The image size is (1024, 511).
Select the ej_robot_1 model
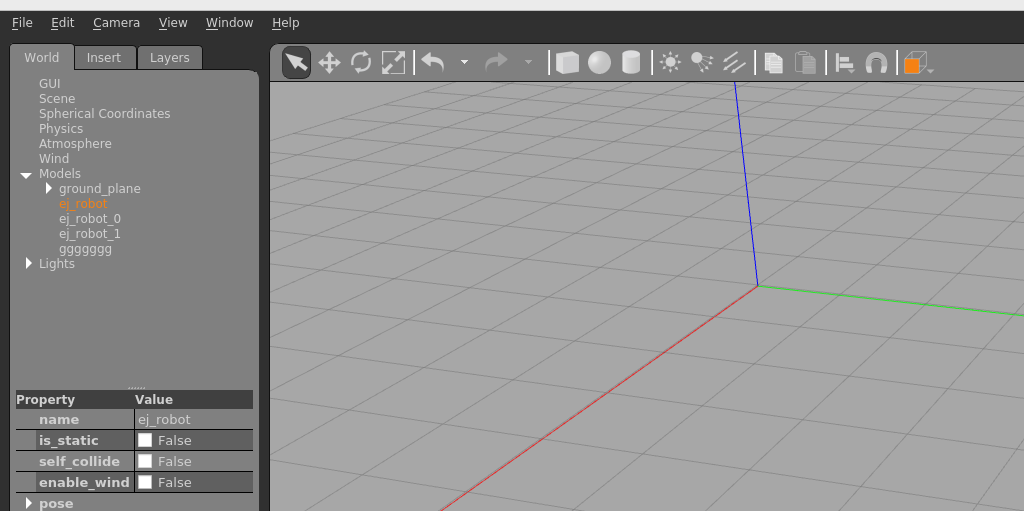[x=90, y=234]
